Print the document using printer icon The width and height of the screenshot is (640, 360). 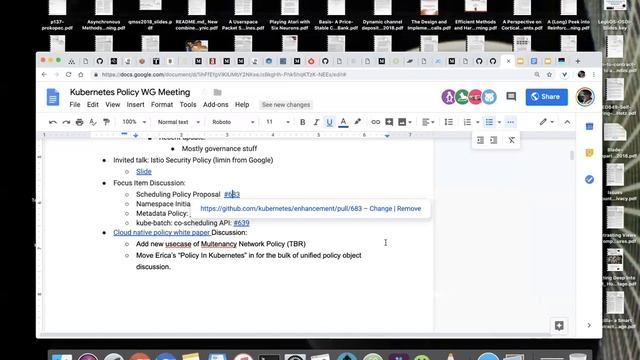(80, 122)
